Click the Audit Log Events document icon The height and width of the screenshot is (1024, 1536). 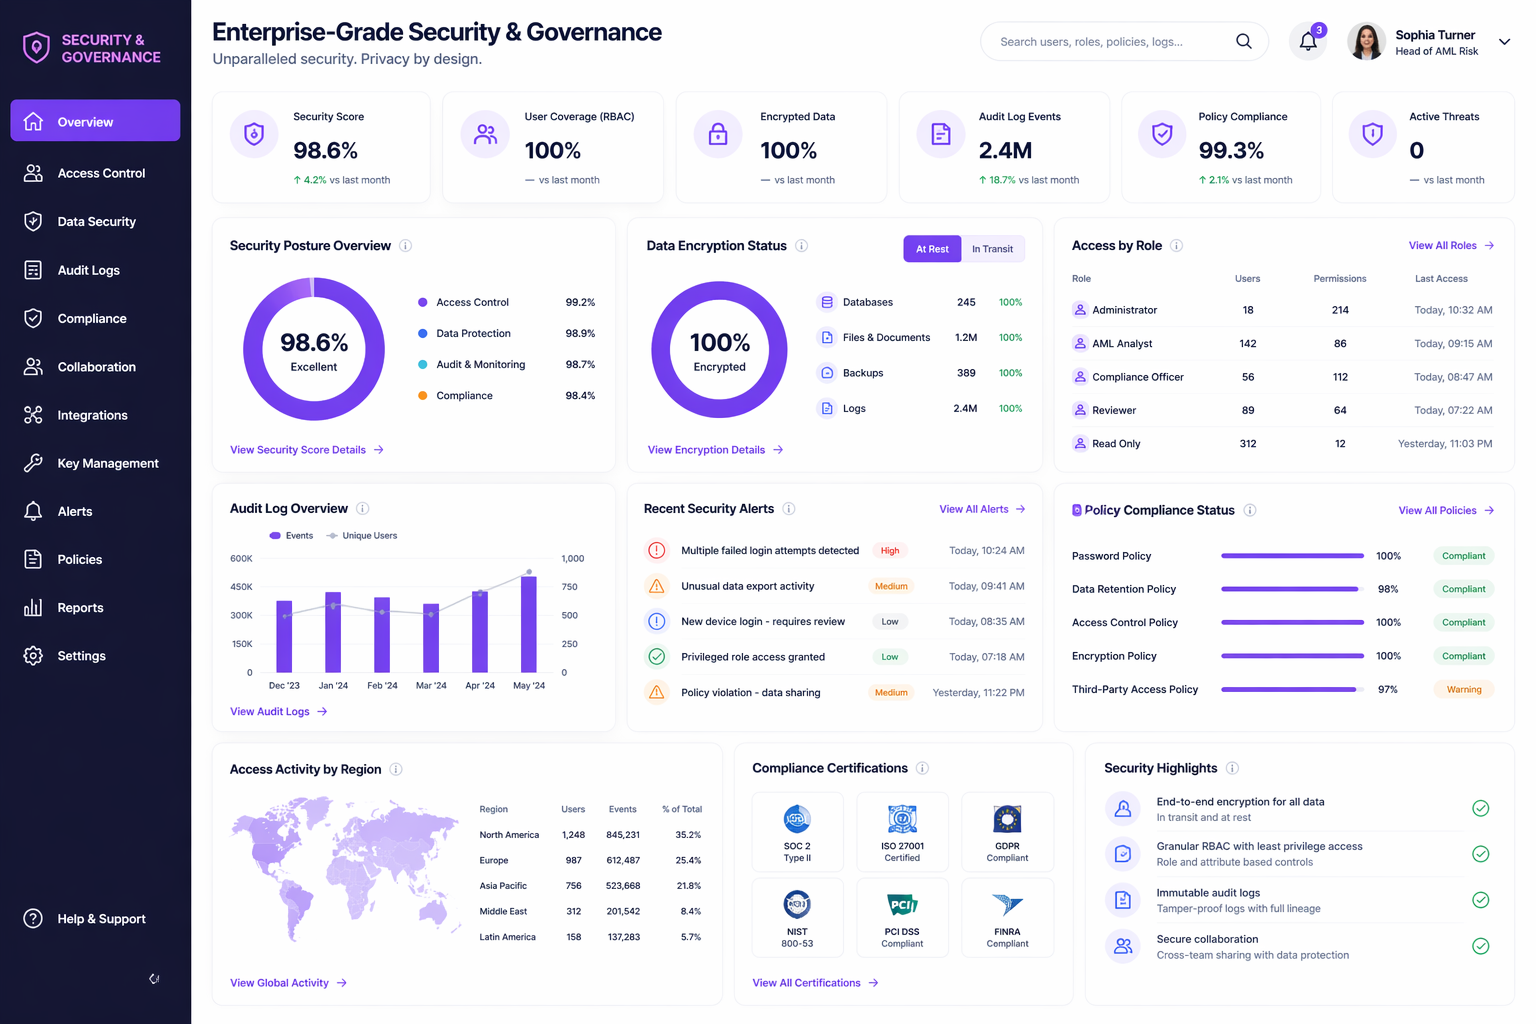[941, 134]
